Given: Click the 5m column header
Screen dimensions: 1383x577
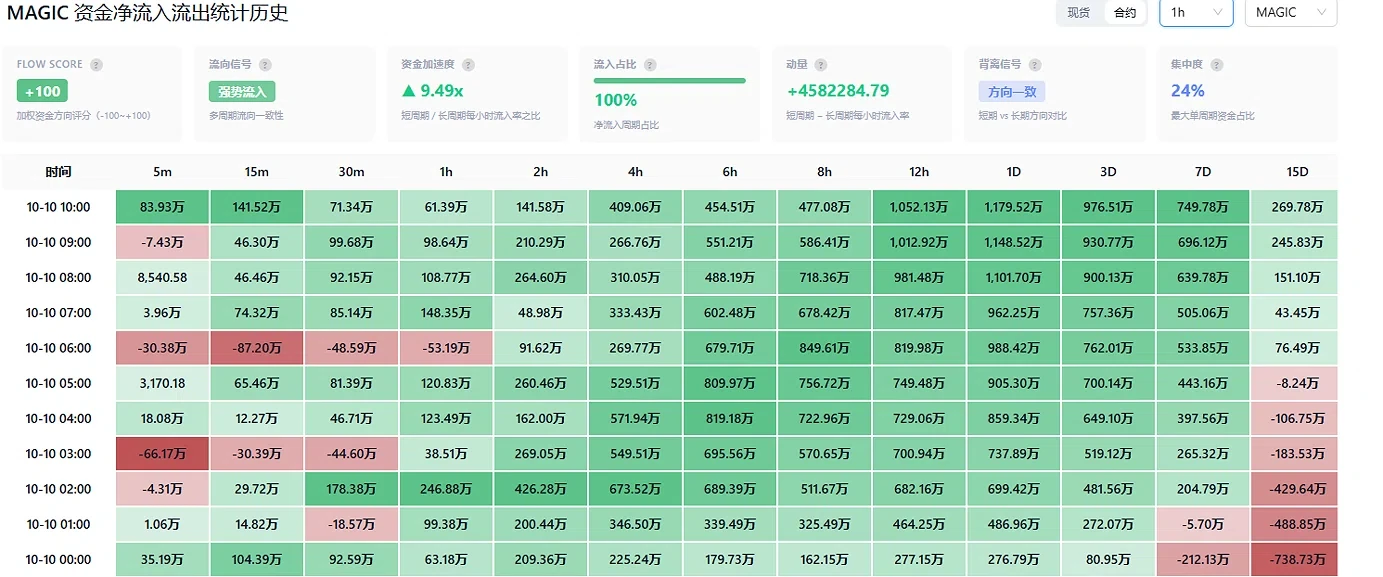Looking at the screenshot, I should (x=162, y=172).
